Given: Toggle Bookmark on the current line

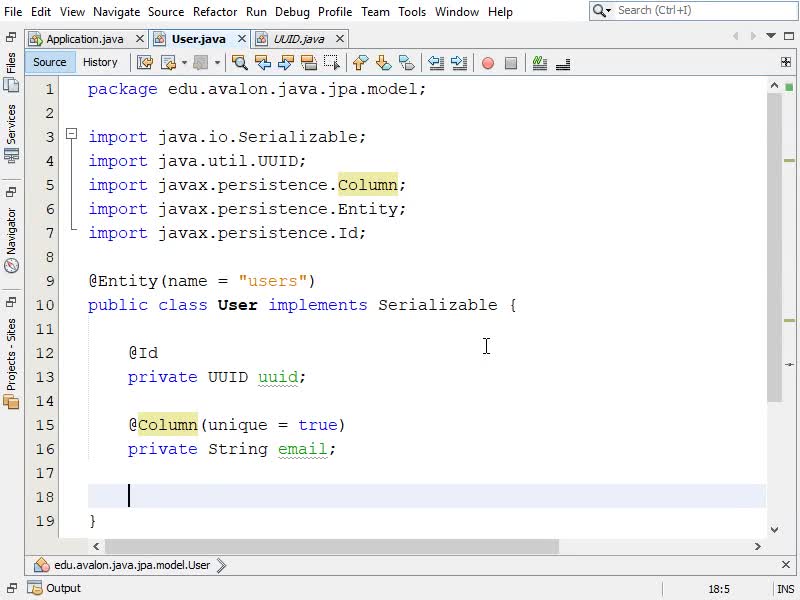Looking at the screenshot, I should pyautogui.click(x=407, y=63).
